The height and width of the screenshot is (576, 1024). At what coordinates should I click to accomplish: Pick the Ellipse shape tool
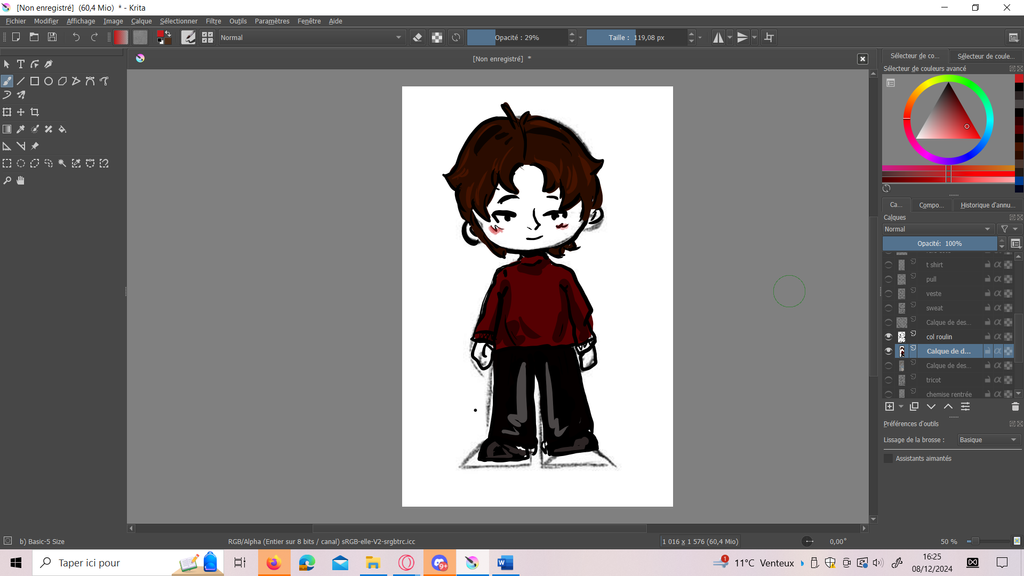coord(48,81)
